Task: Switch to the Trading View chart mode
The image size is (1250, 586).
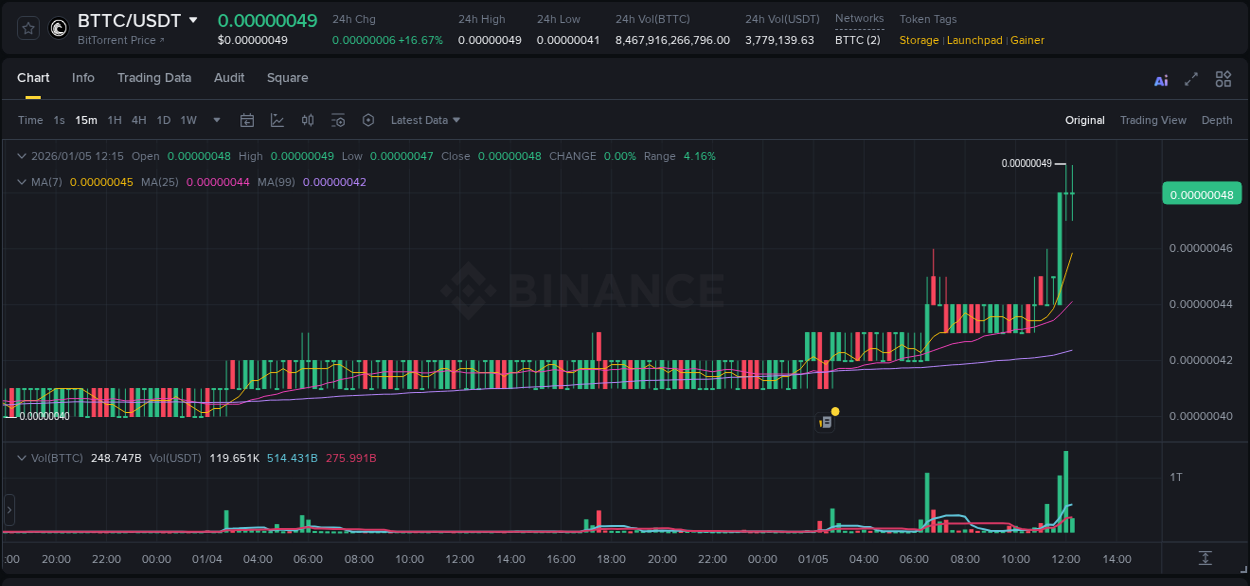Action: click(x=1153, y=120)
